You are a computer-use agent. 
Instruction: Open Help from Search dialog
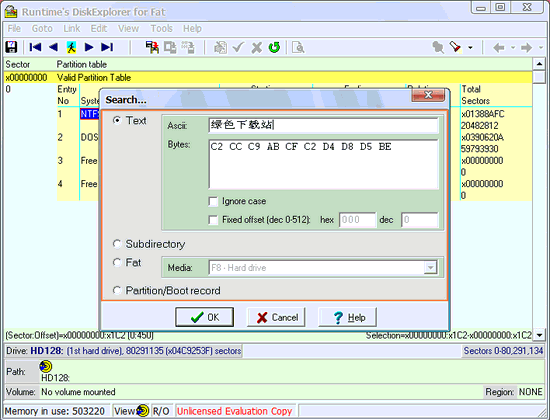[x=348, y=317]
